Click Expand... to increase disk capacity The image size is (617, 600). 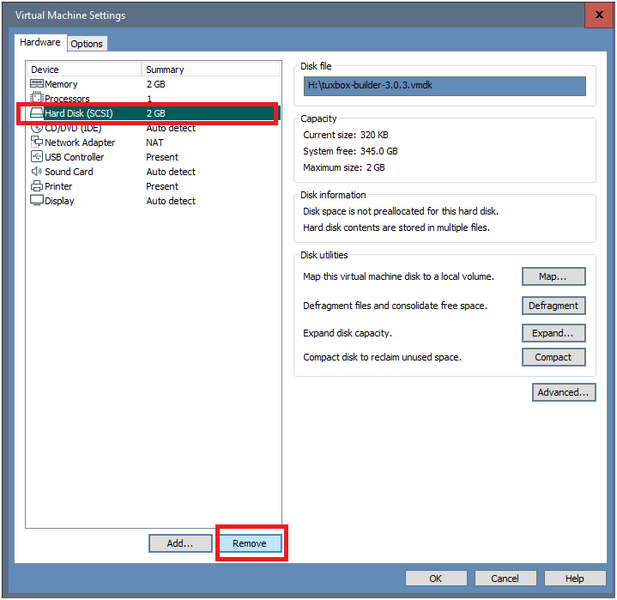tap(553, 333)
